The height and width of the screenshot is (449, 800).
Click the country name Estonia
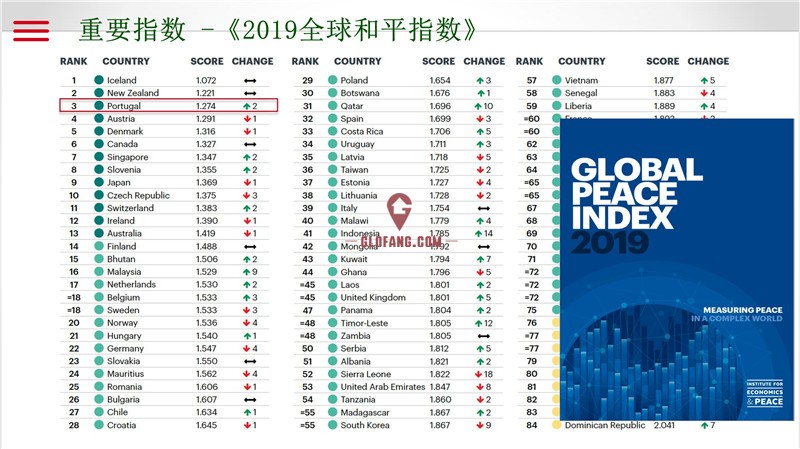pos(355,182)
